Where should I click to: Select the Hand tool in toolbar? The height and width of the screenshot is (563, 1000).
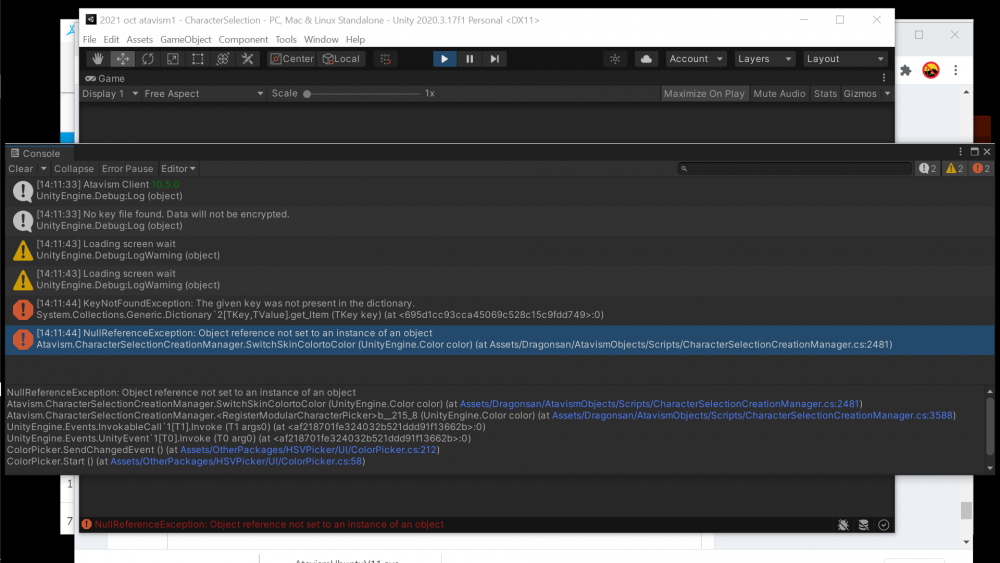pyautogui.click(x=97, y=59)
